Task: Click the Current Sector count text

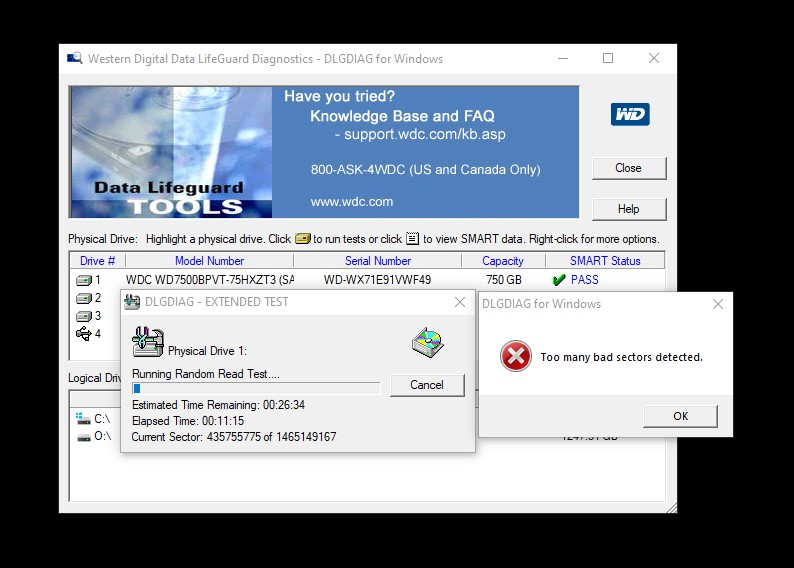Action: click(234, 437)
